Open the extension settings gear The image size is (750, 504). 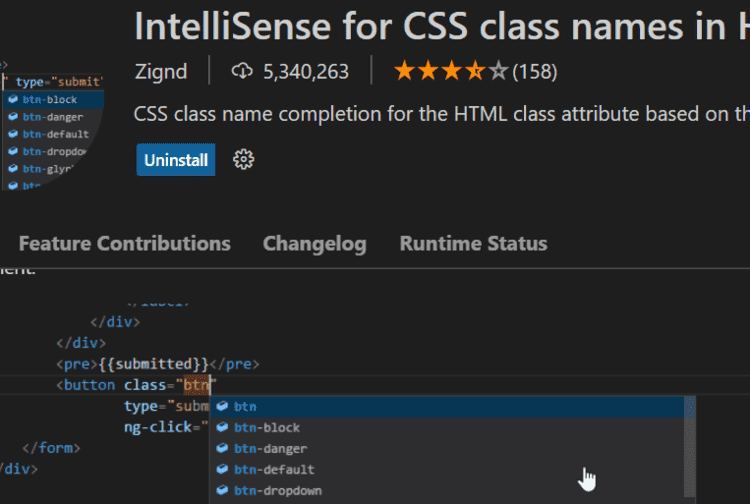[243, 159]
